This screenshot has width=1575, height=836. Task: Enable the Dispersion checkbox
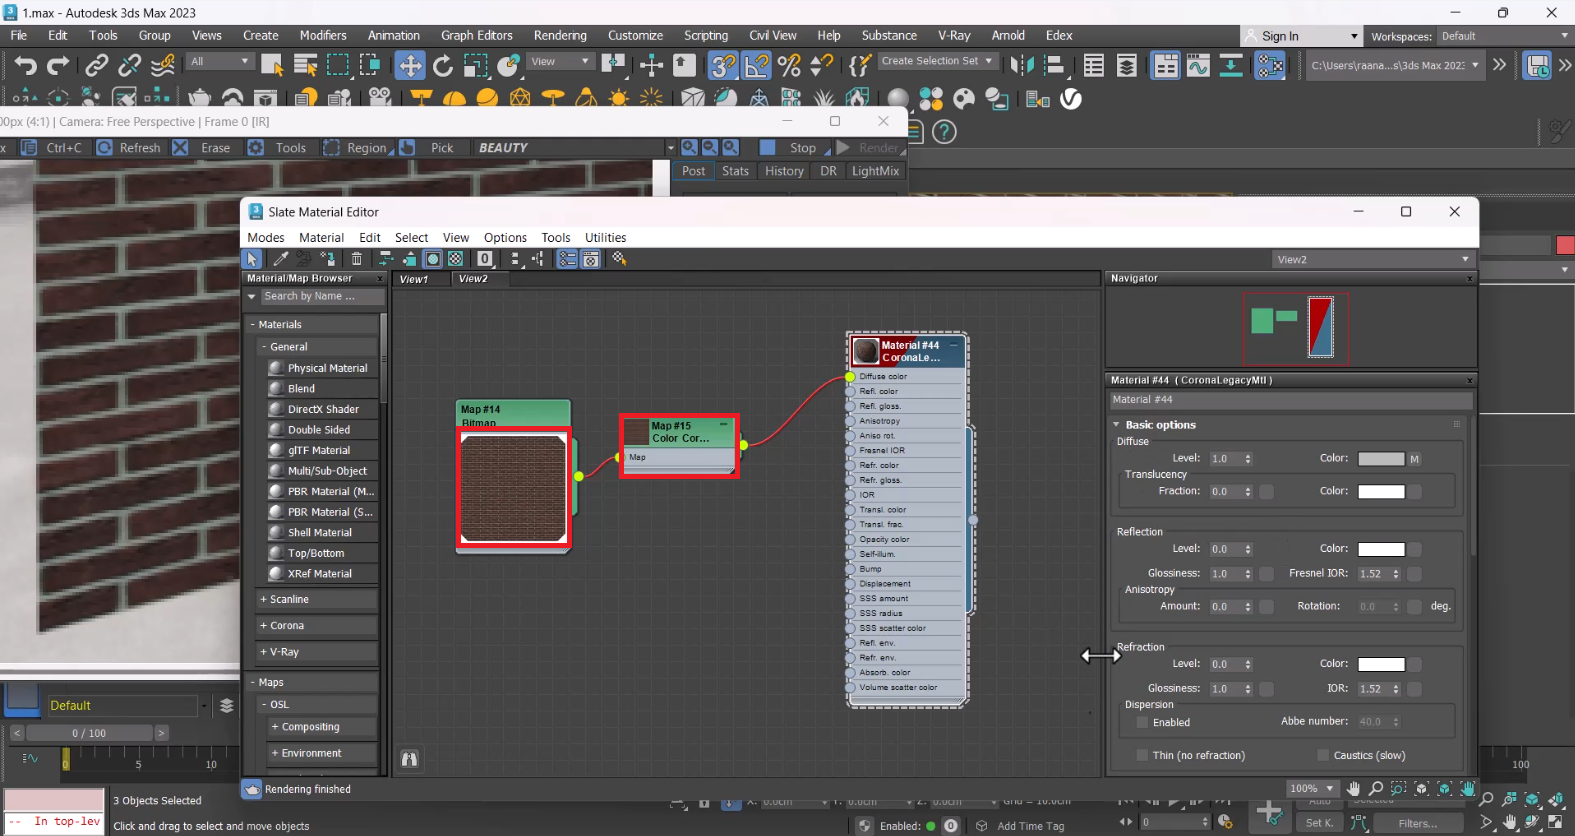coord(1142,722)
